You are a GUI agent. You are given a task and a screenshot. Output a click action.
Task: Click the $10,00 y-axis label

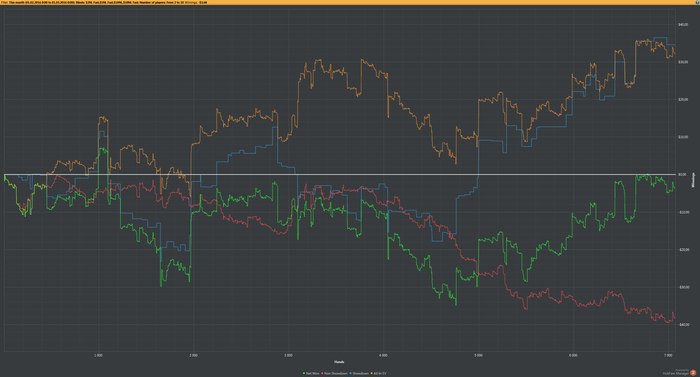click(683, 137)
